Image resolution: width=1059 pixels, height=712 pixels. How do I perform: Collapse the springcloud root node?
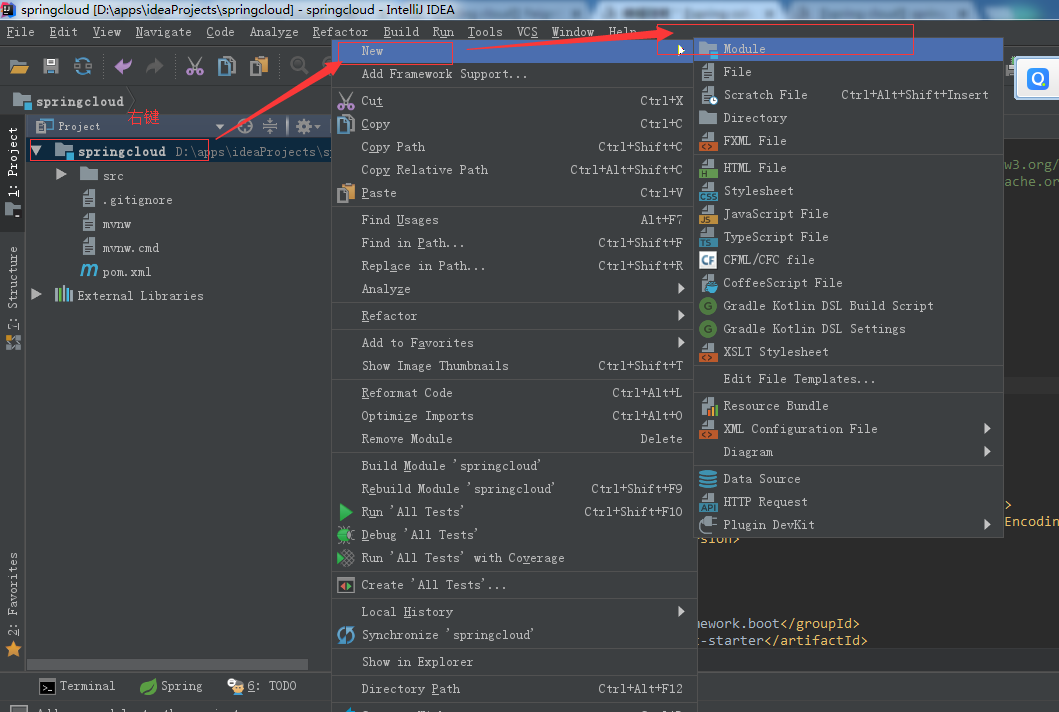coord(36,151)
